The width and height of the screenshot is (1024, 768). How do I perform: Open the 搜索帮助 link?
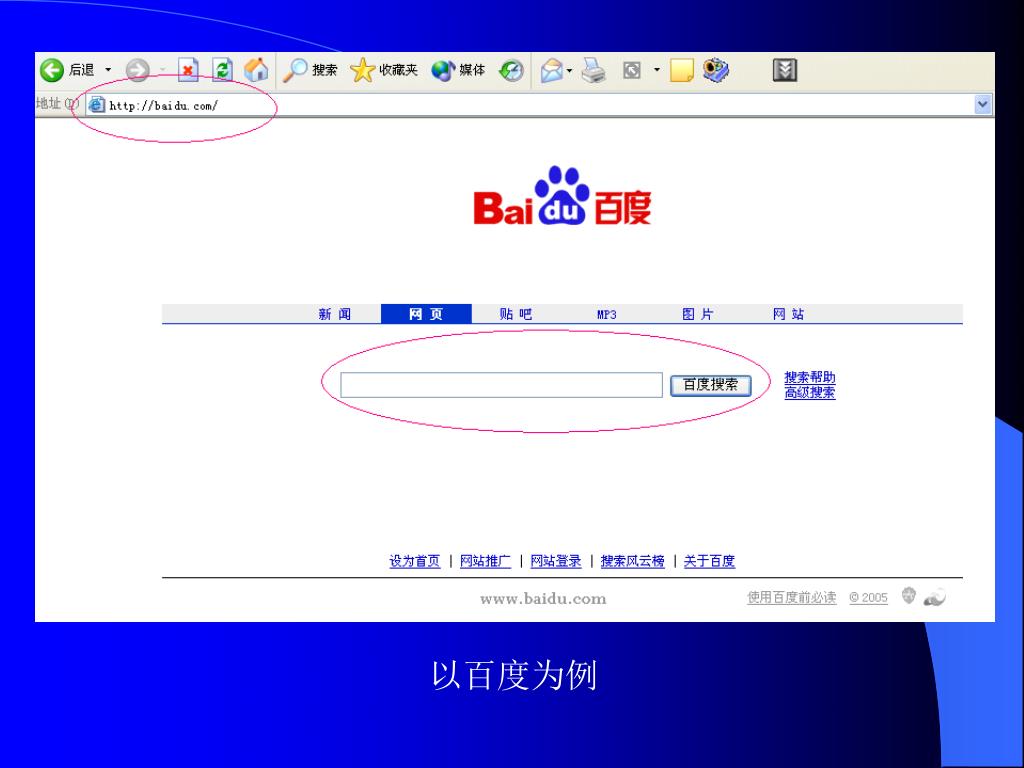[810, 377]
